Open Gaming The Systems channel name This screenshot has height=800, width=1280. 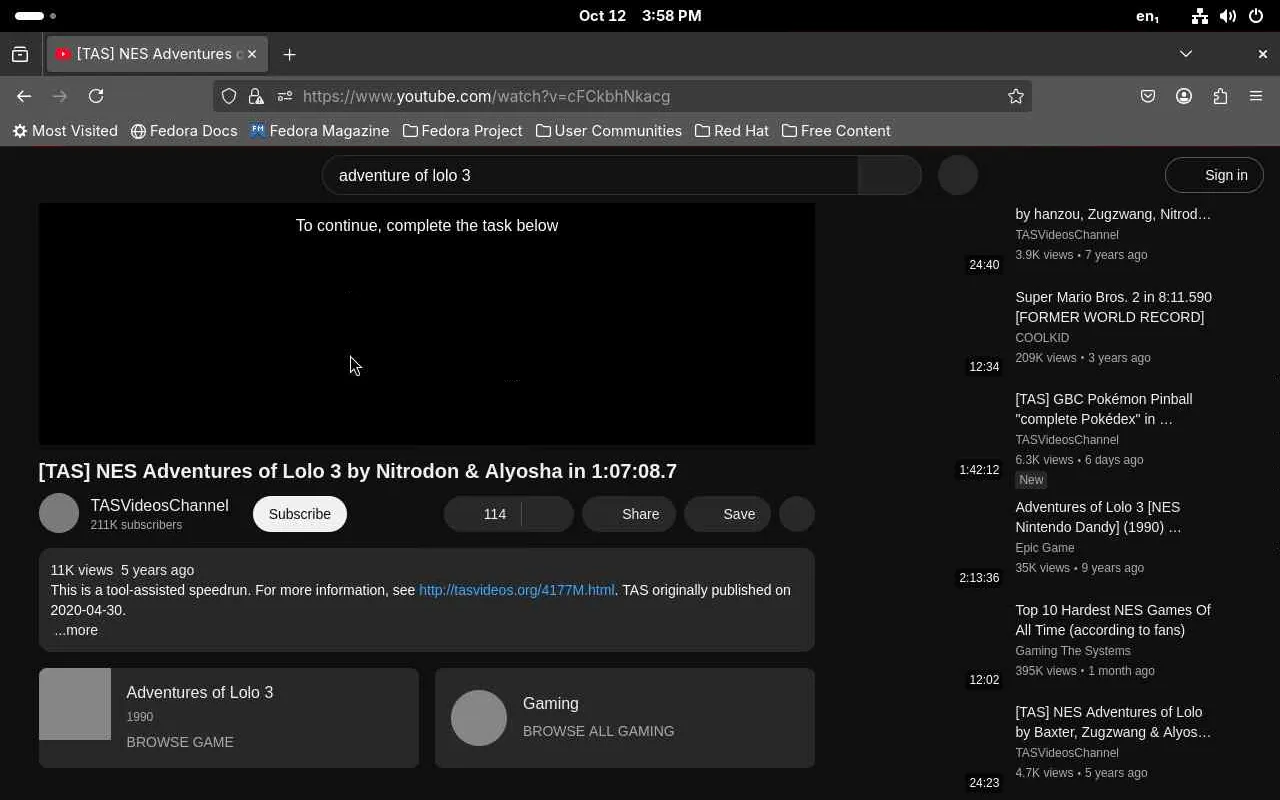(1073, 651)
